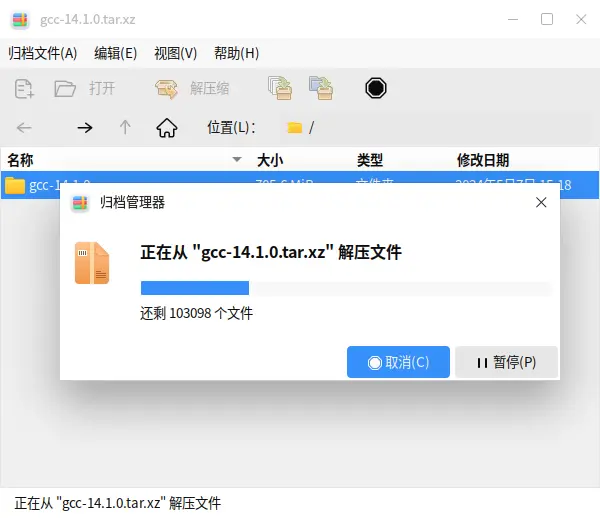Click the 还剩 103098 个文件 text
This screenshot has height=518, width=600.
coord(196,313)
